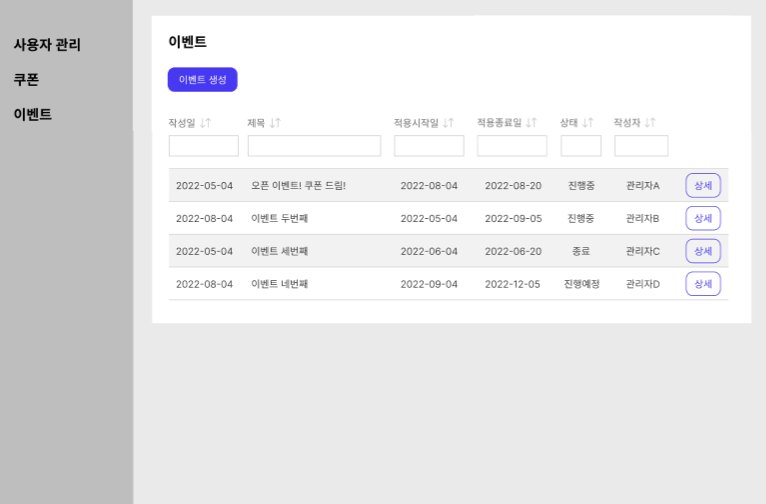Select 이벤트 in the left sidebar
This screenshot has width=766, height=504.
click(x=32, y=114)
